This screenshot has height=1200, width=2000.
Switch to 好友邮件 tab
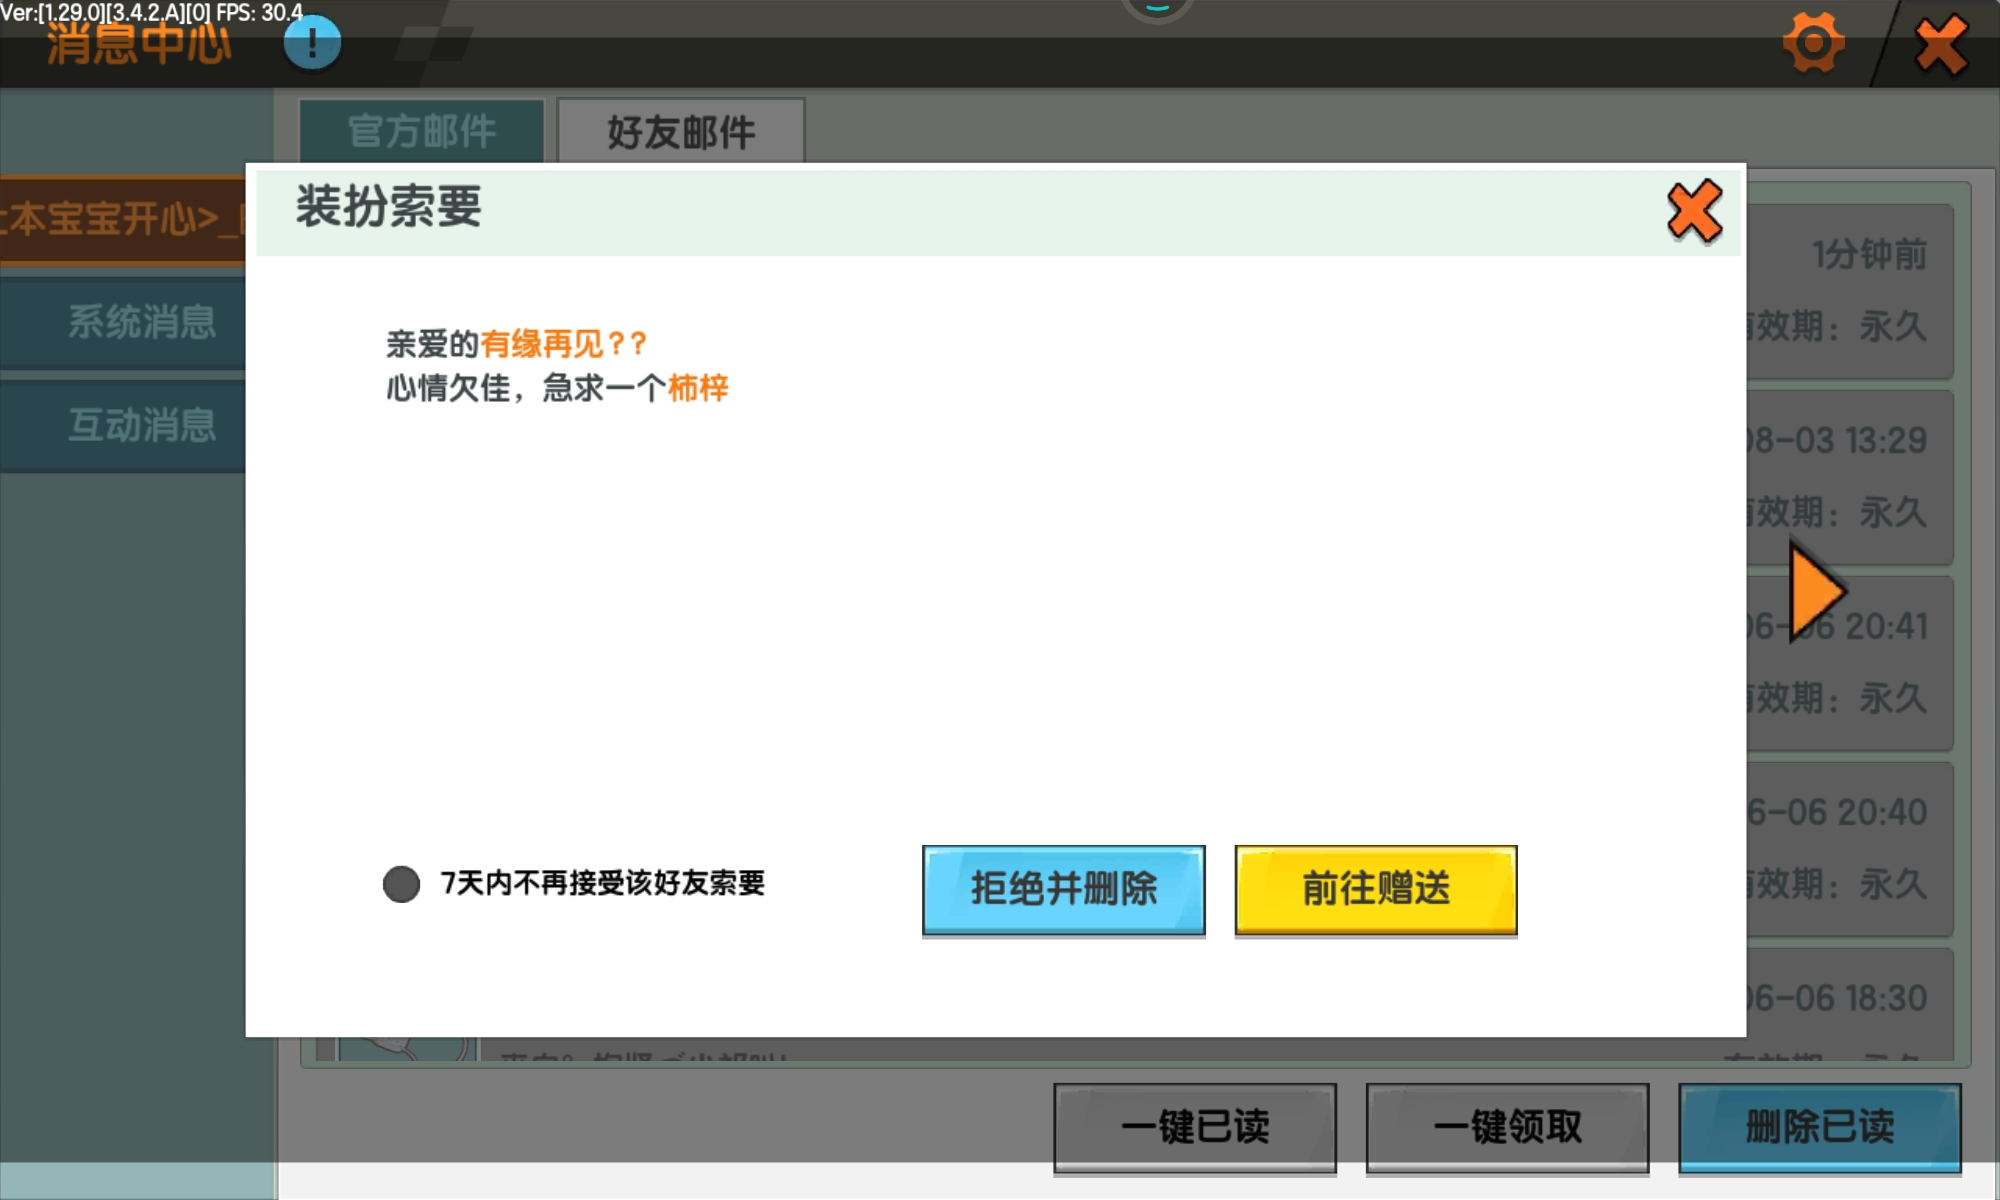(x=680, y=131)
